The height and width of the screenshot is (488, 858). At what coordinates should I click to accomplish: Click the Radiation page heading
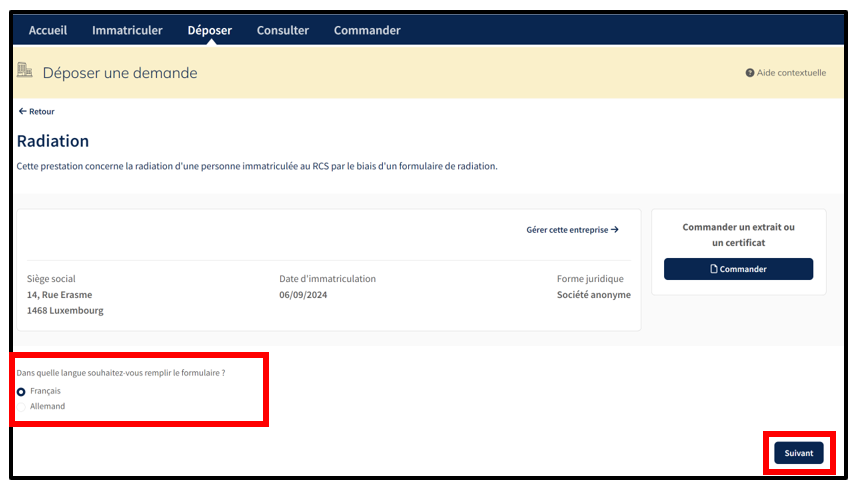[53, 141]
